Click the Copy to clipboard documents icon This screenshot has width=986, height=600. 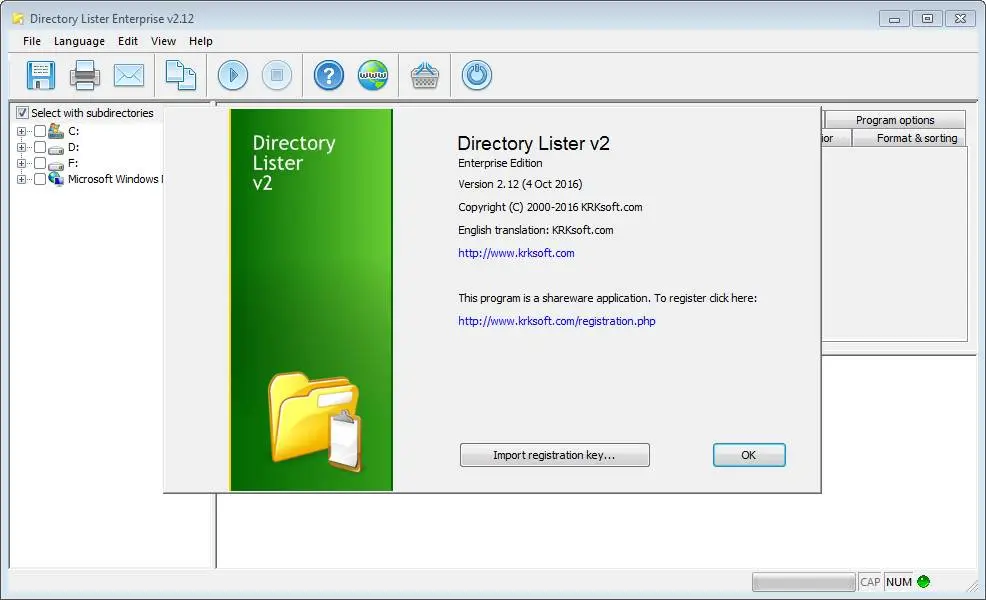click(x=181, y=75)
